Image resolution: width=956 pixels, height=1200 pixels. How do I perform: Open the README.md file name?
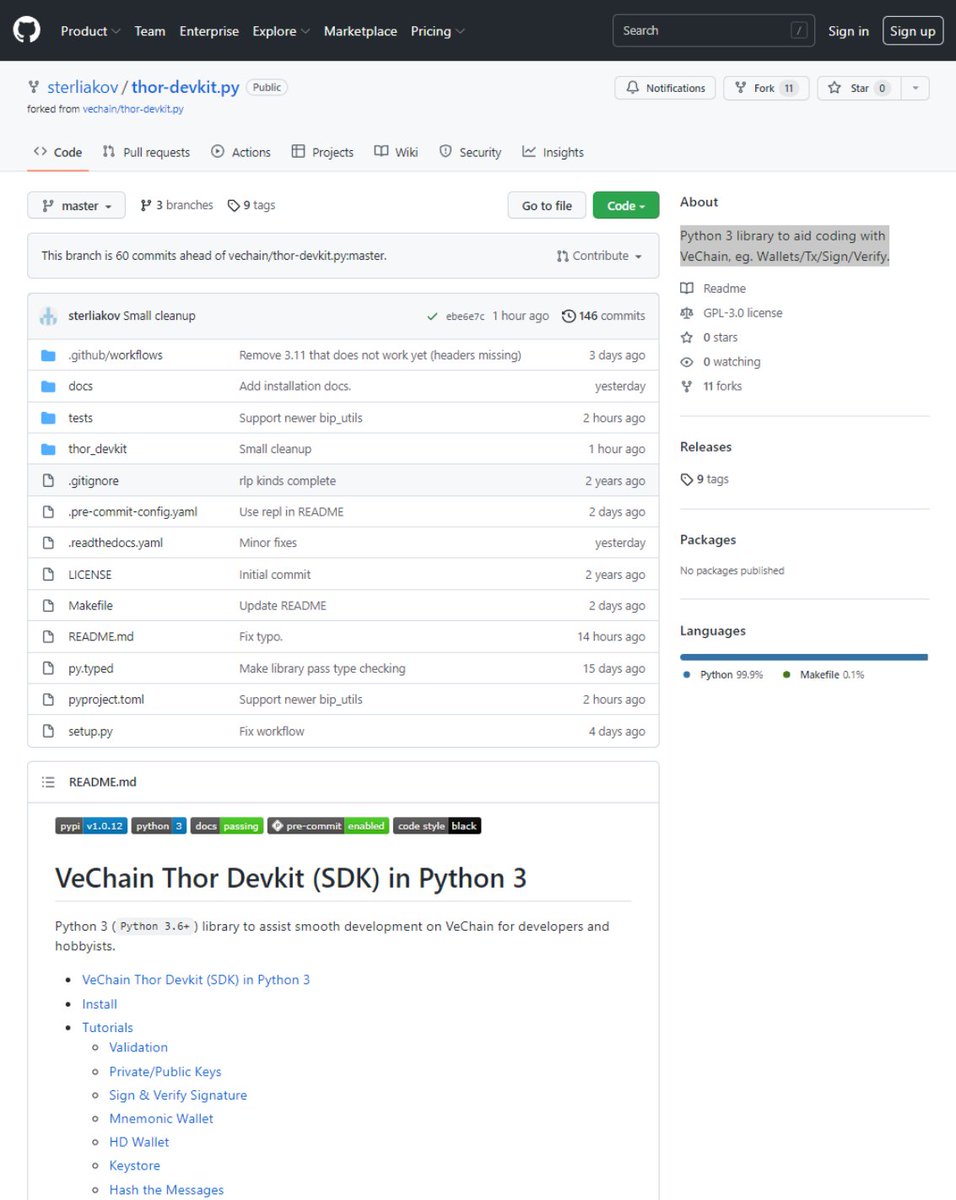[x=101, y=637]
